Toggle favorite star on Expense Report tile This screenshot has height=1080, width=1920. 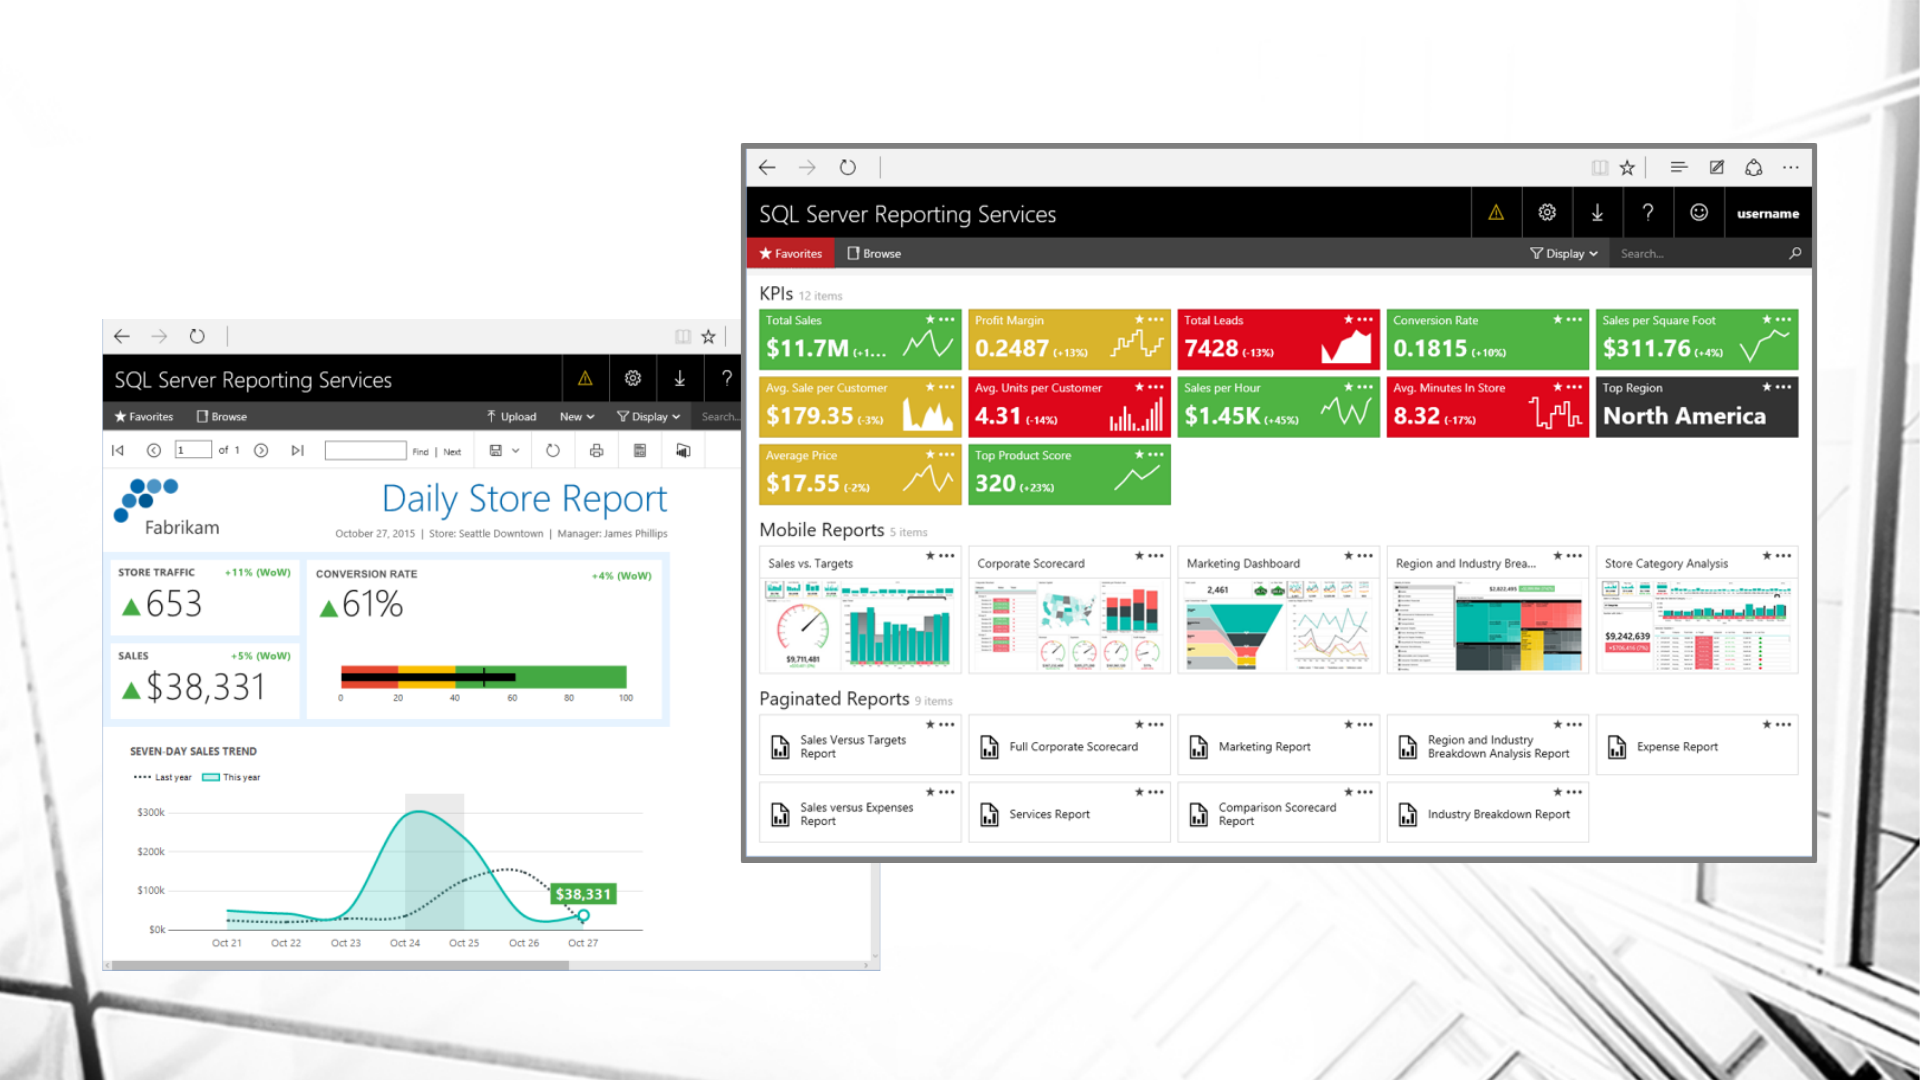click(1767, 725)
